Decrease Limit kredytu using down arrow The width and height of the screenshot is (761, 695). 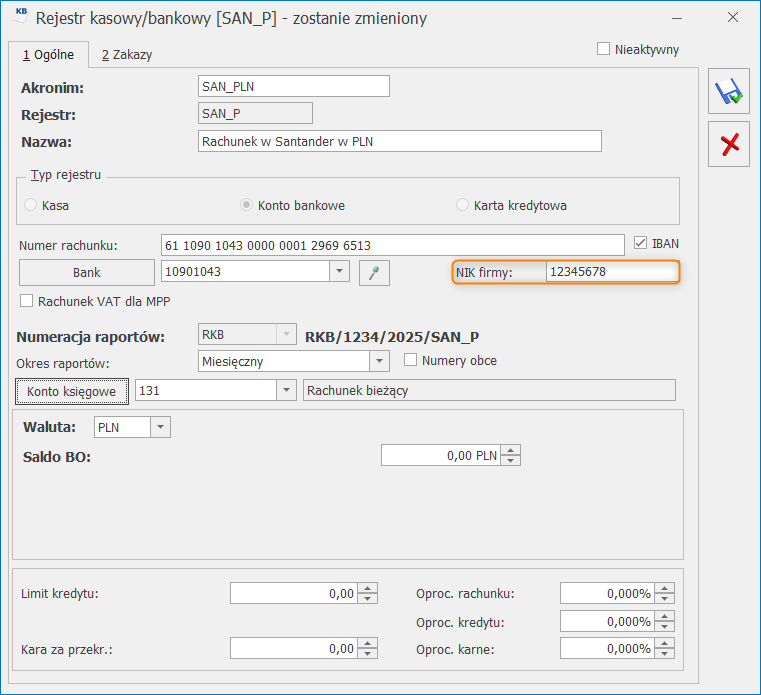pyautogui.click(x=368, y=599)
